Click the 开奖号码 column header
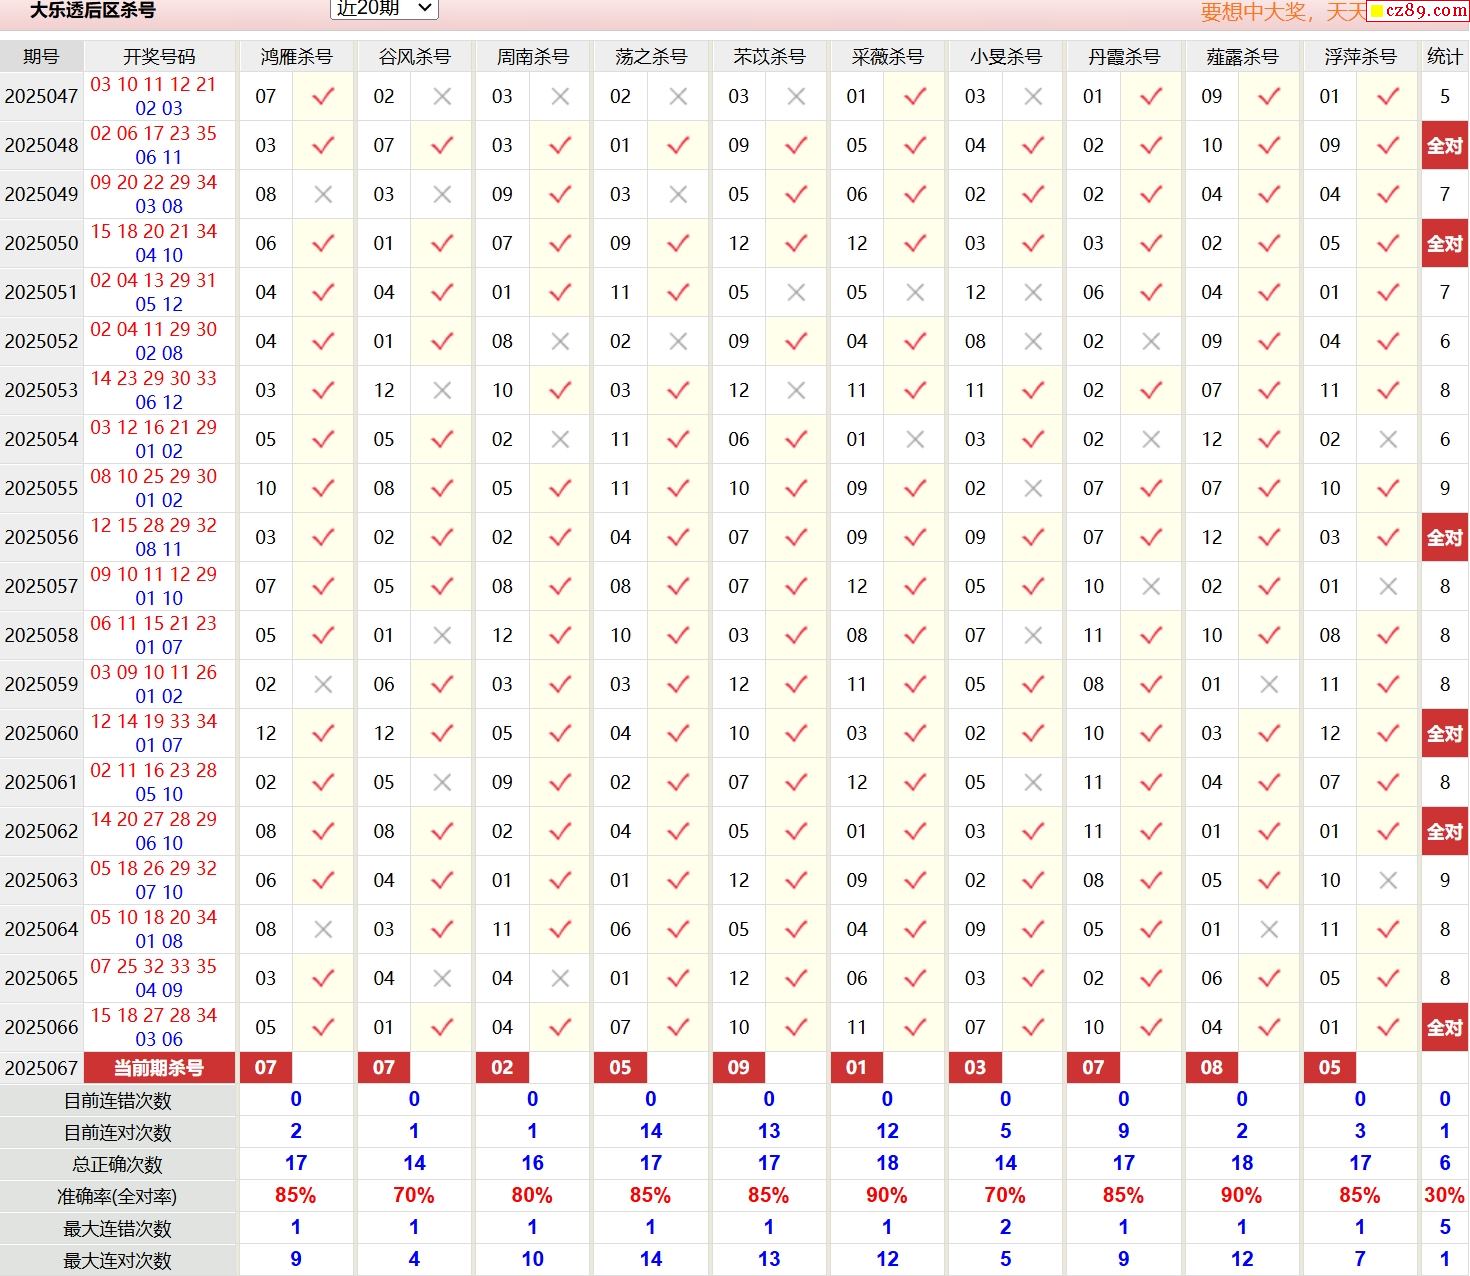This screenshot has width=1470, height=1276. 159,57
